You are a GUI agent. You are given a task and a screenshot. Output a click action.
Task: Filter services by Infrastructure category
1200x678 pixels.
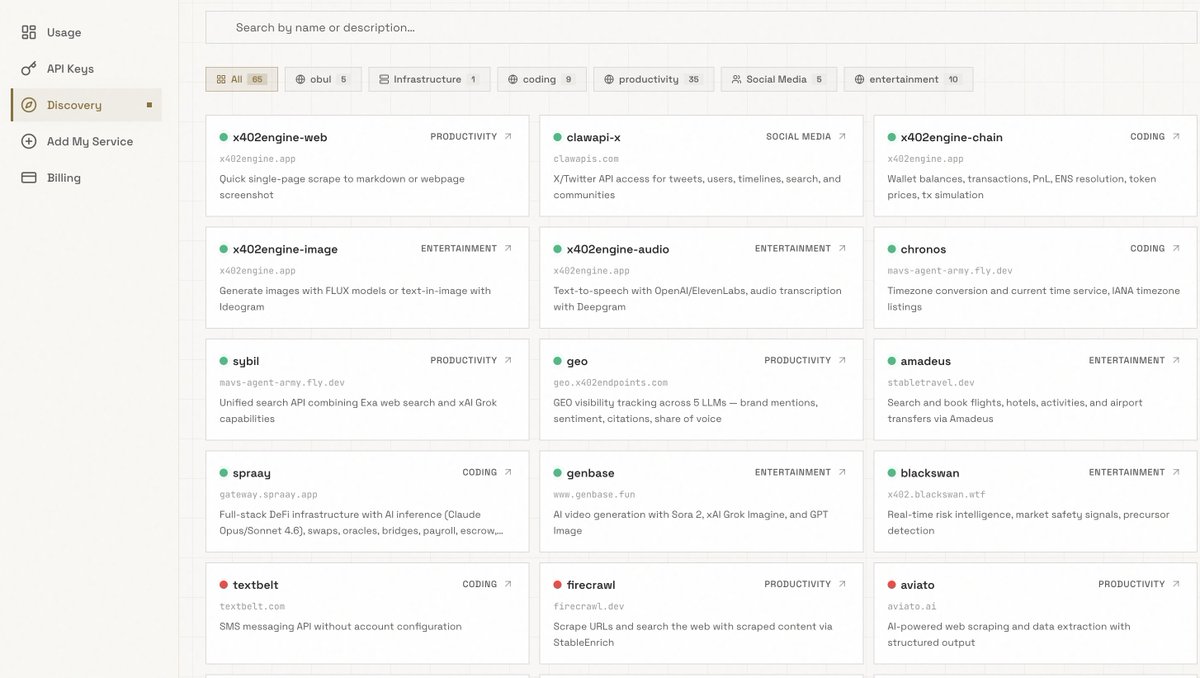coord(429,79)
